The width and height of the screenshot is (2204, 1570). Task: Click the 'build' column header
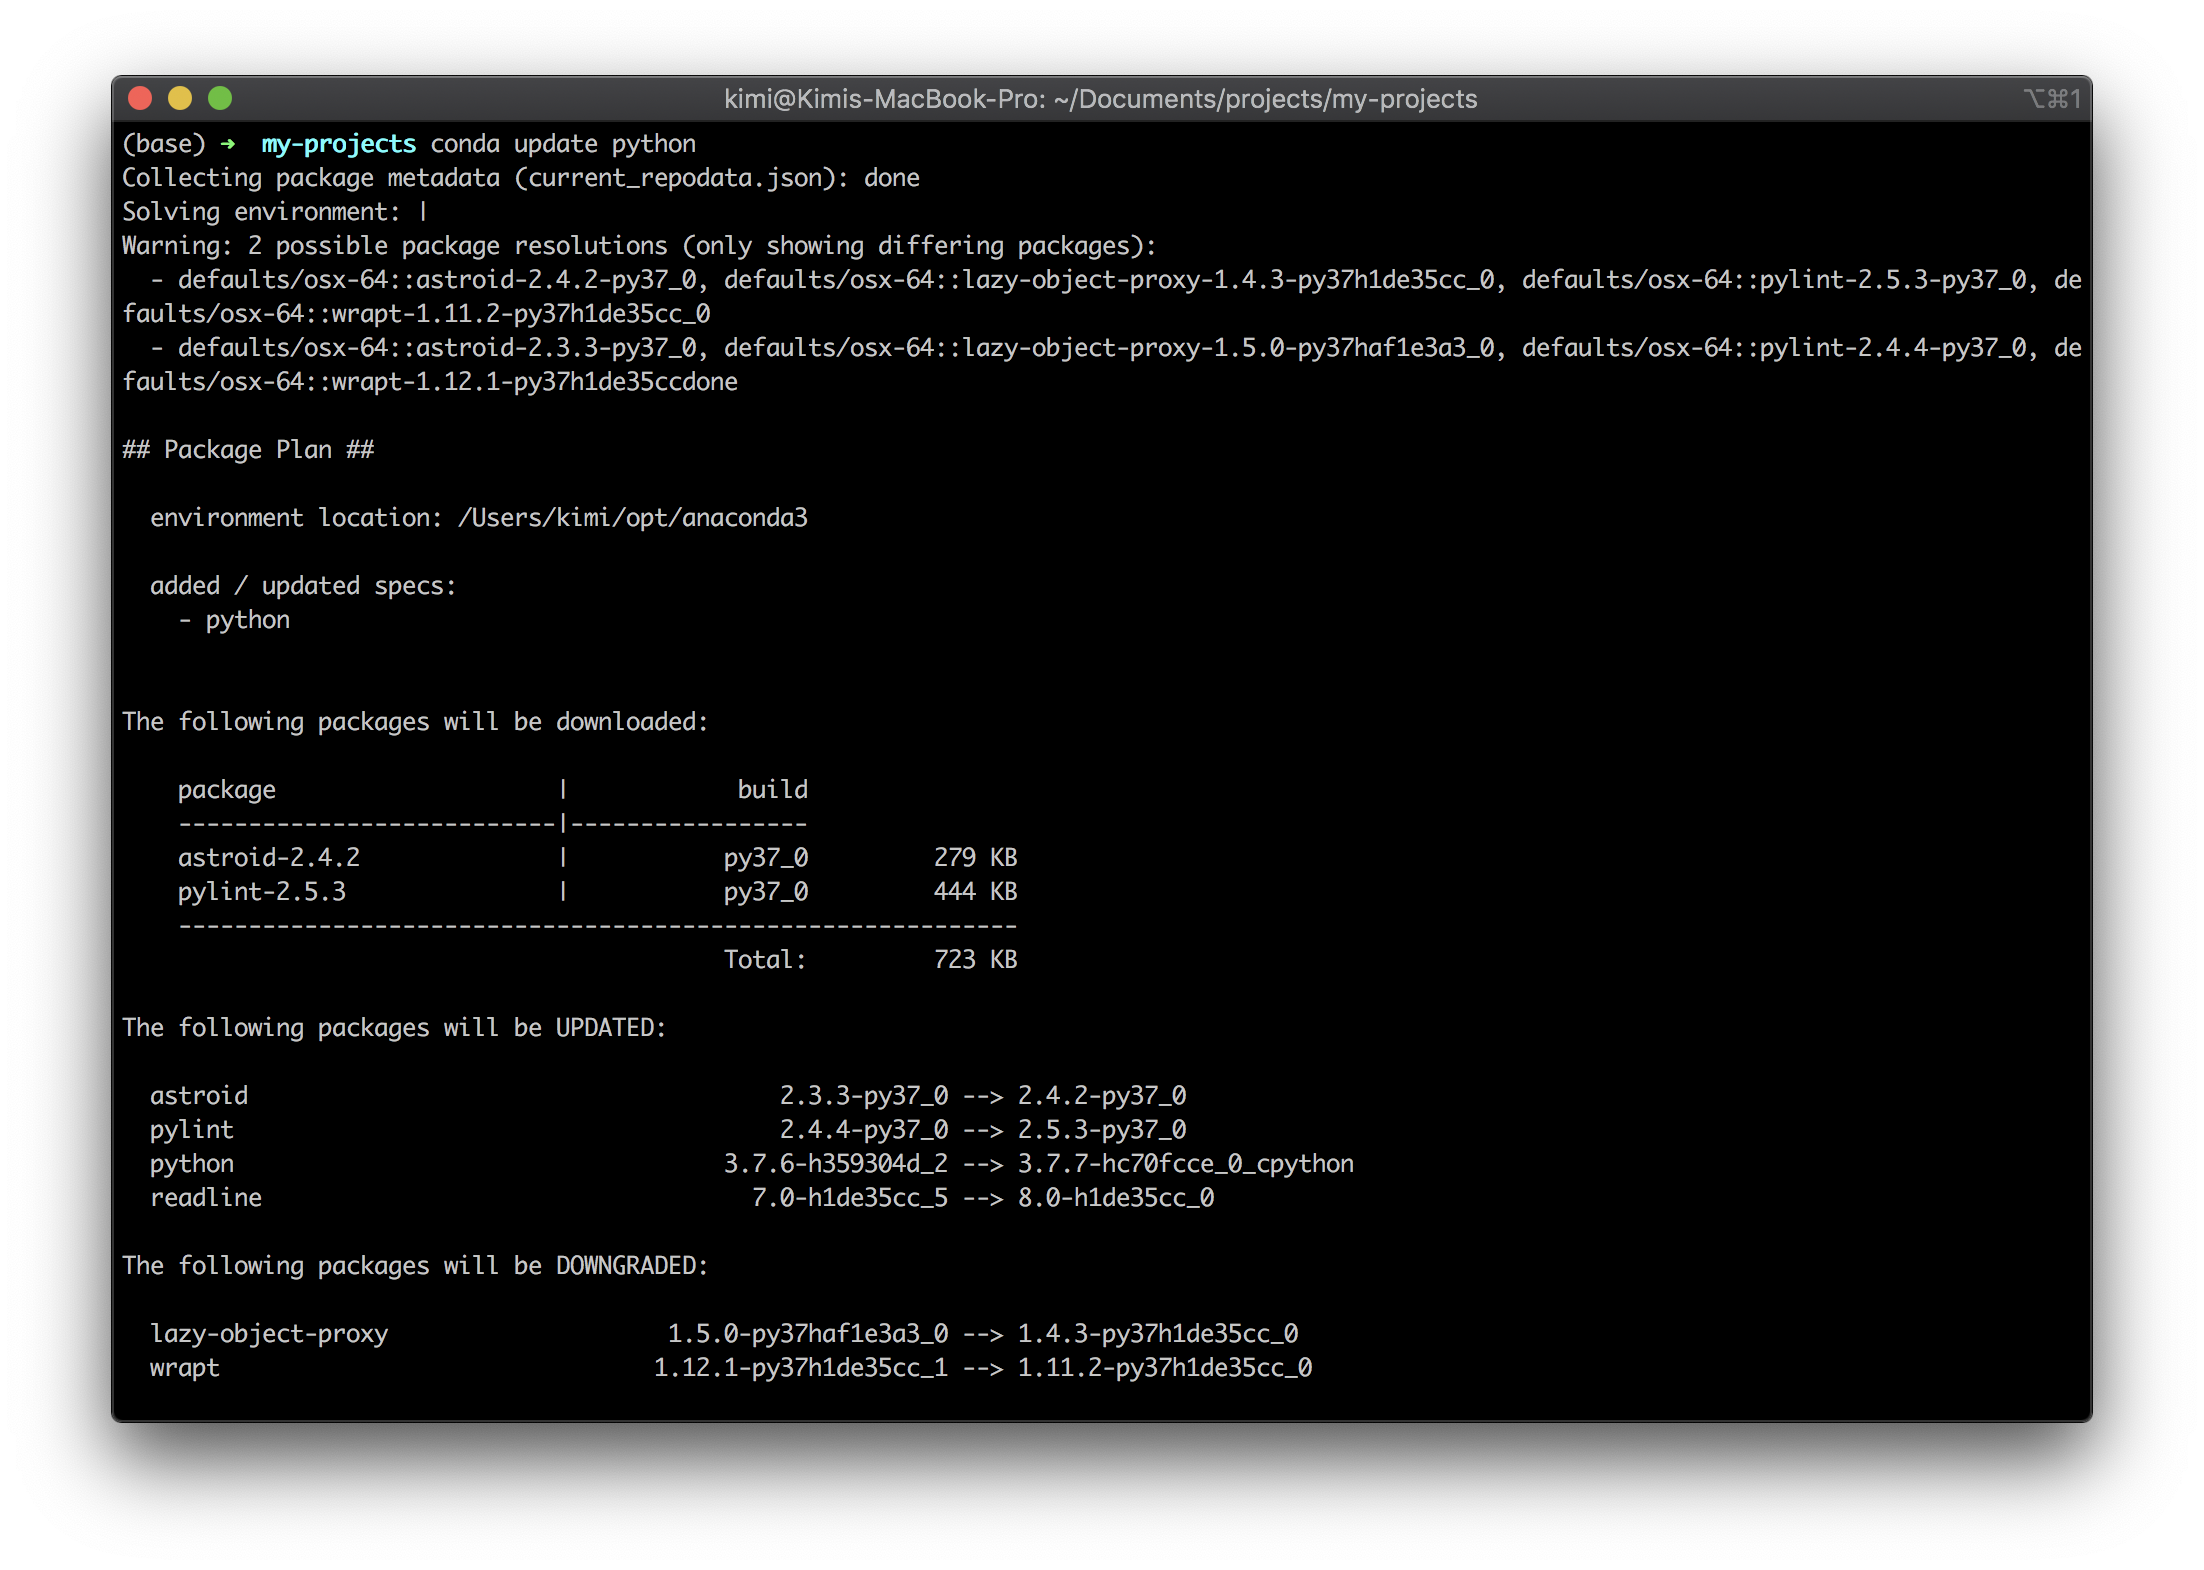pos(773,791)
